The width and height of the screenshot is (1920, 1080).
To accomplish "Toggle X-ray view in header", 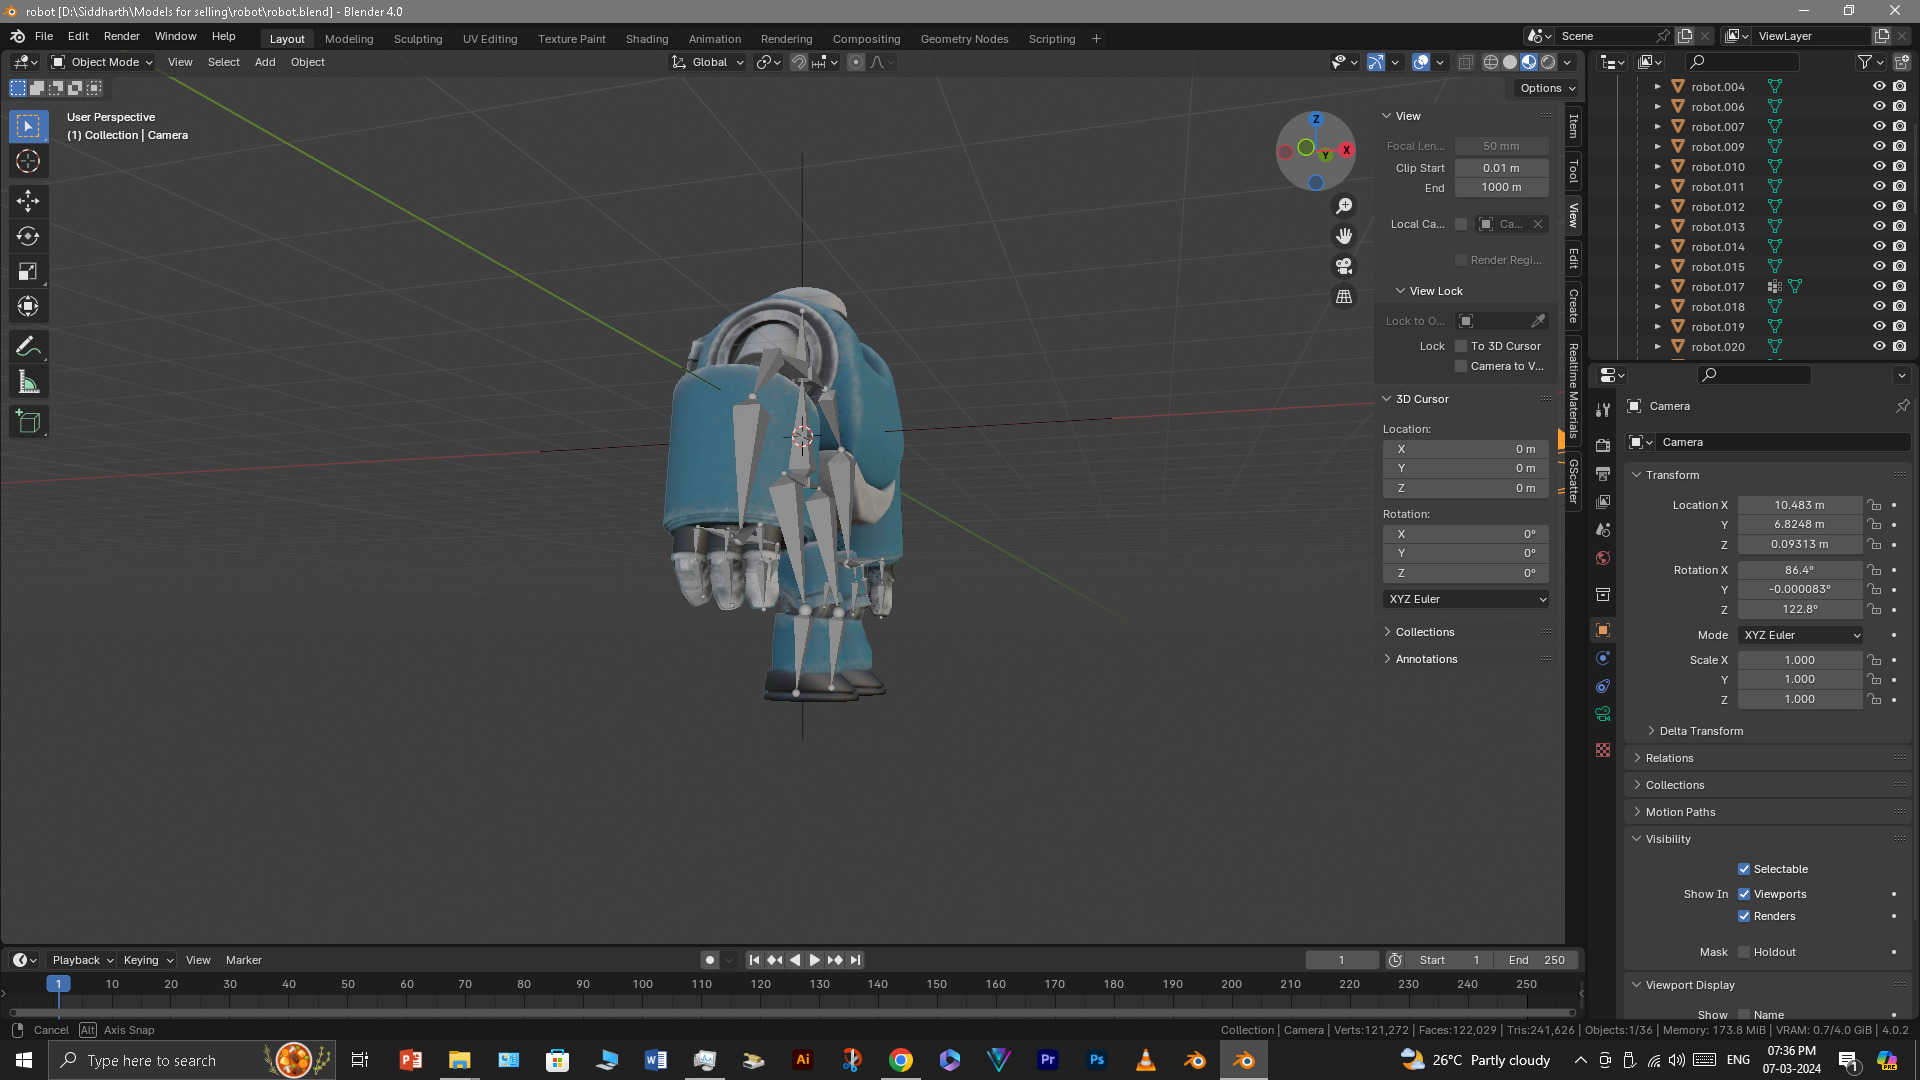I will tap(1465, 62).
